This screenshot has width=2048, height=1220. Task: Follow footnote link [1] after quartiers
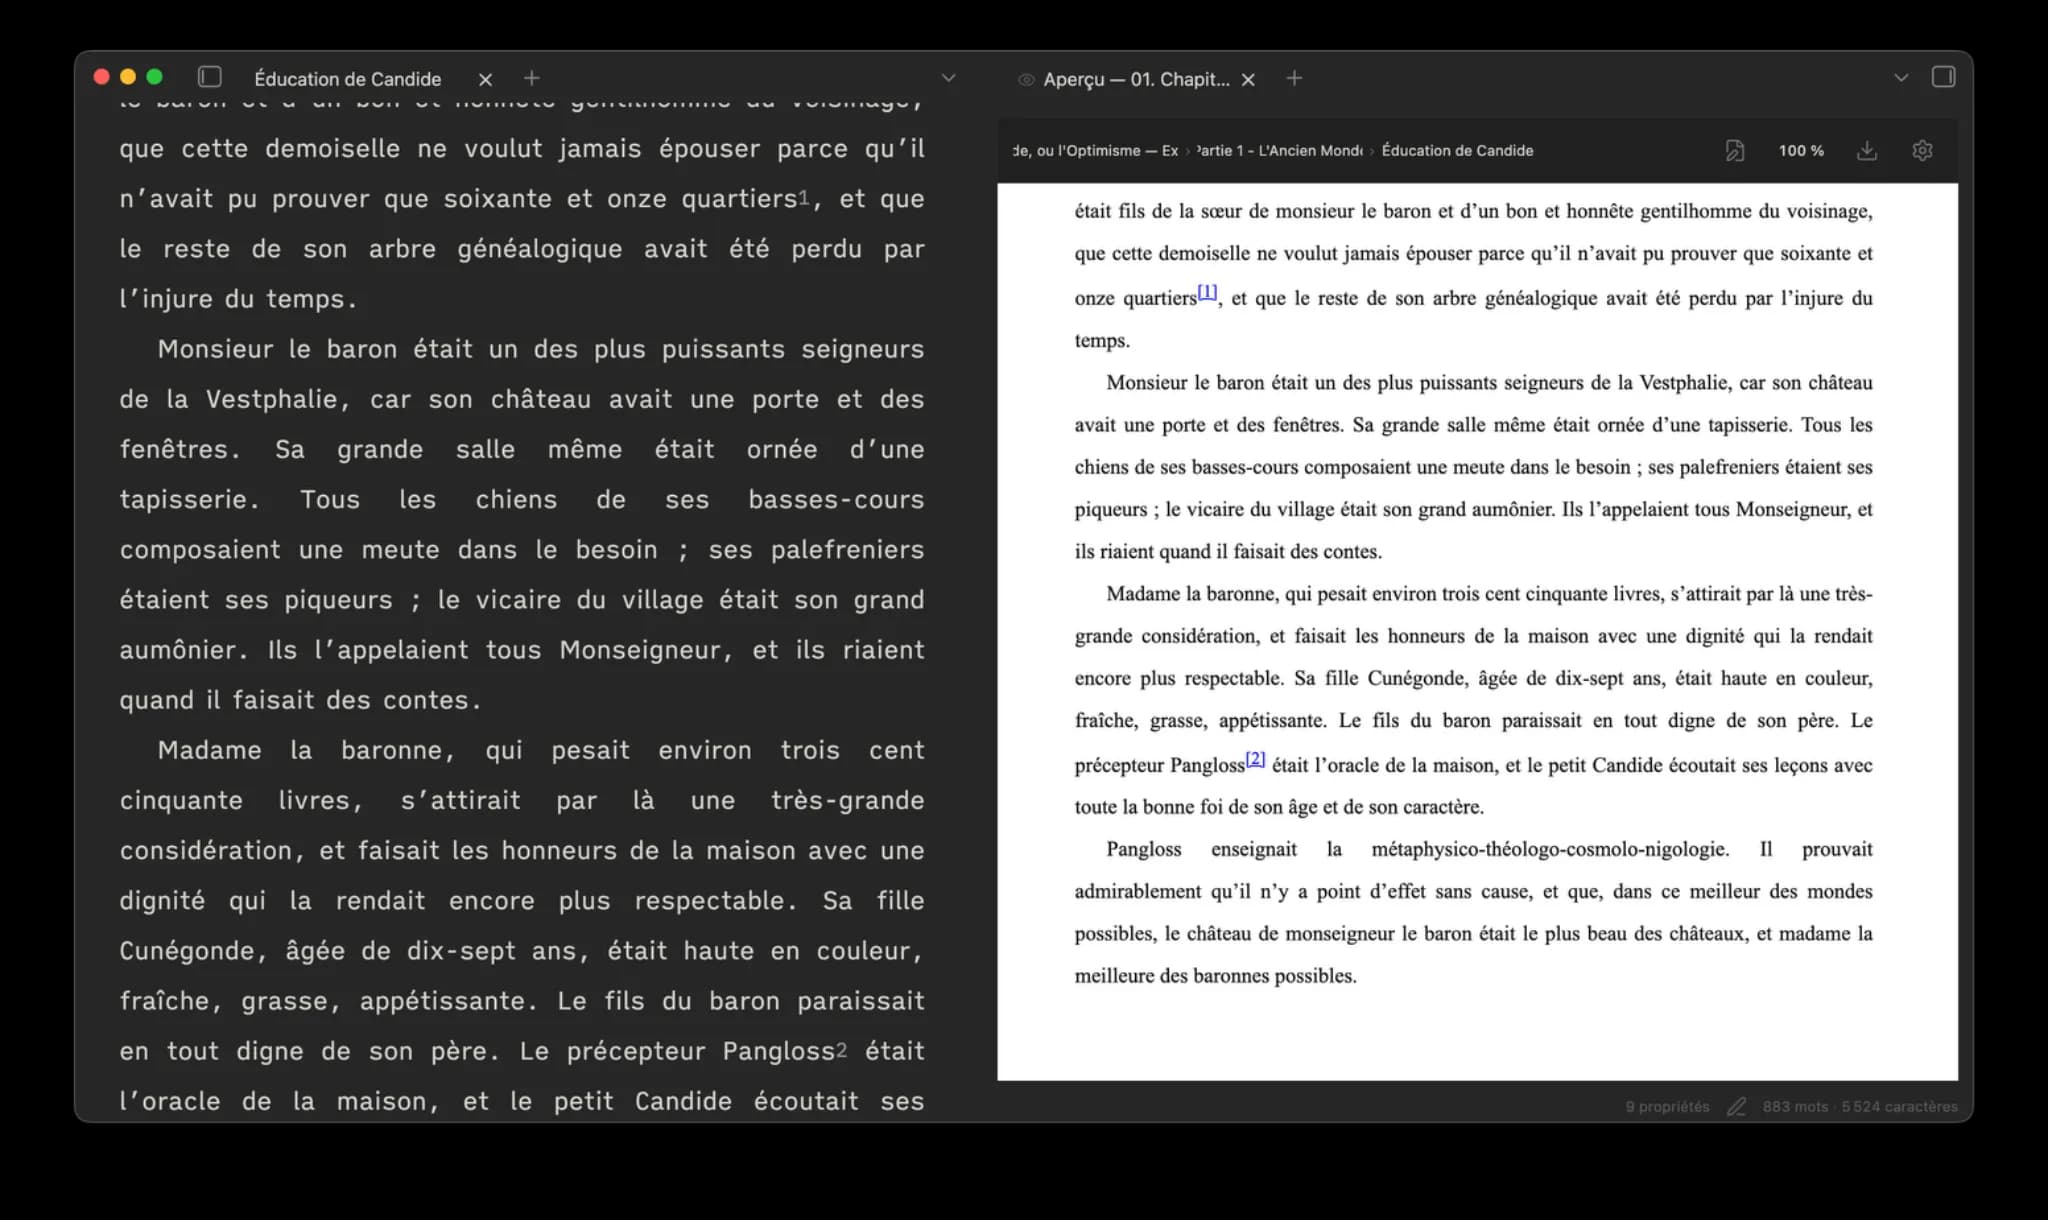pyautogui.click(x=1207, y=292)
